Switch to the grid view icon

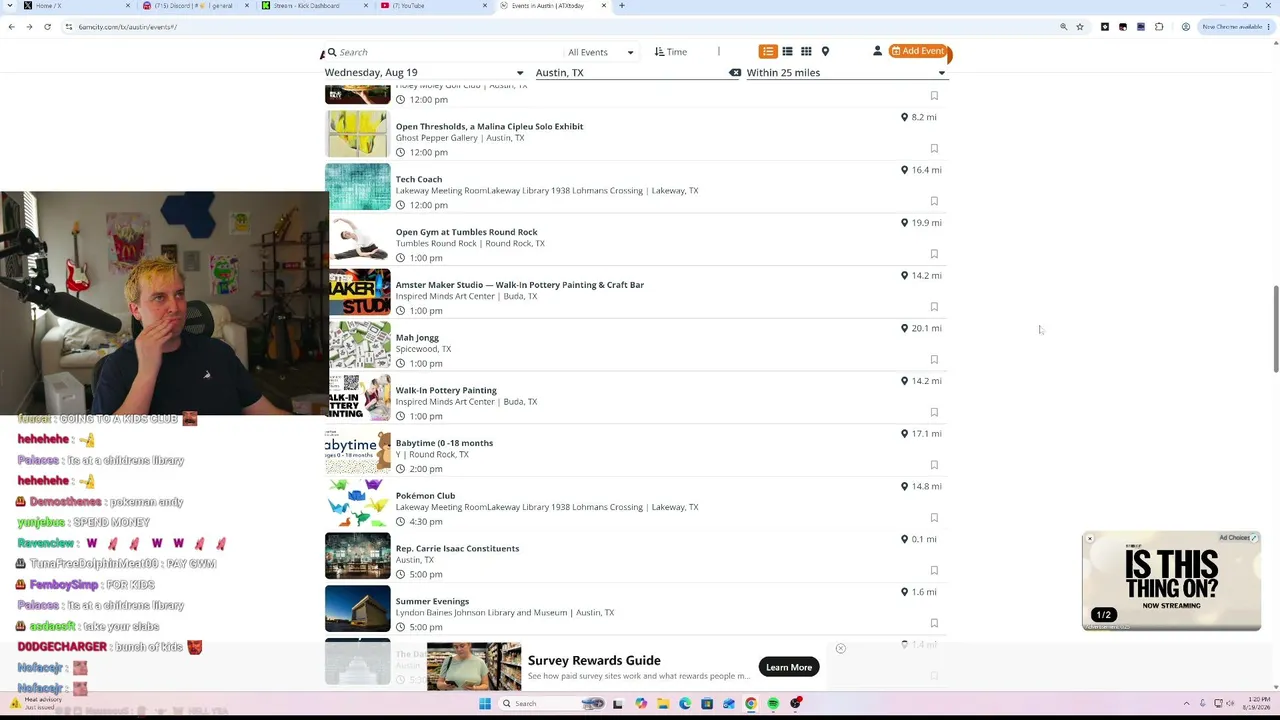pyautogui.click(x=806, y=52)
